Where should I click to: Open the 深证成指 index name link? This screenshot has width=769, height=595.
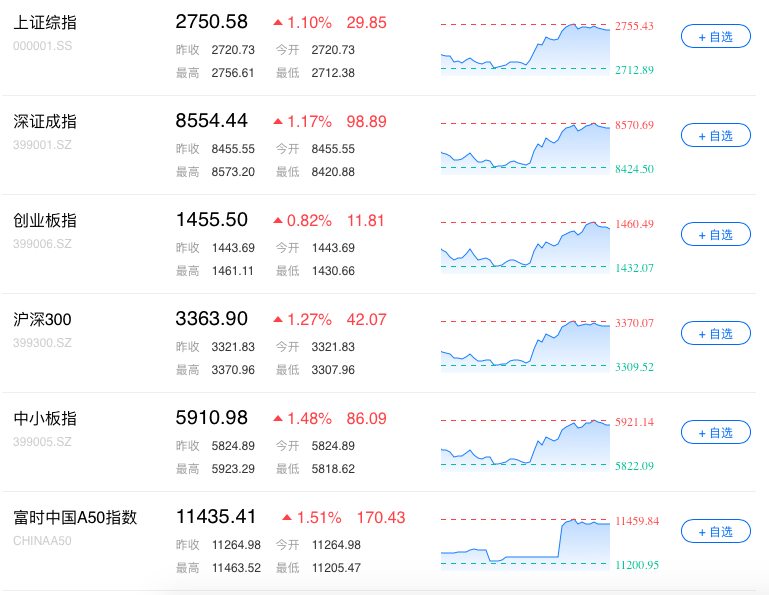point(45,122)
